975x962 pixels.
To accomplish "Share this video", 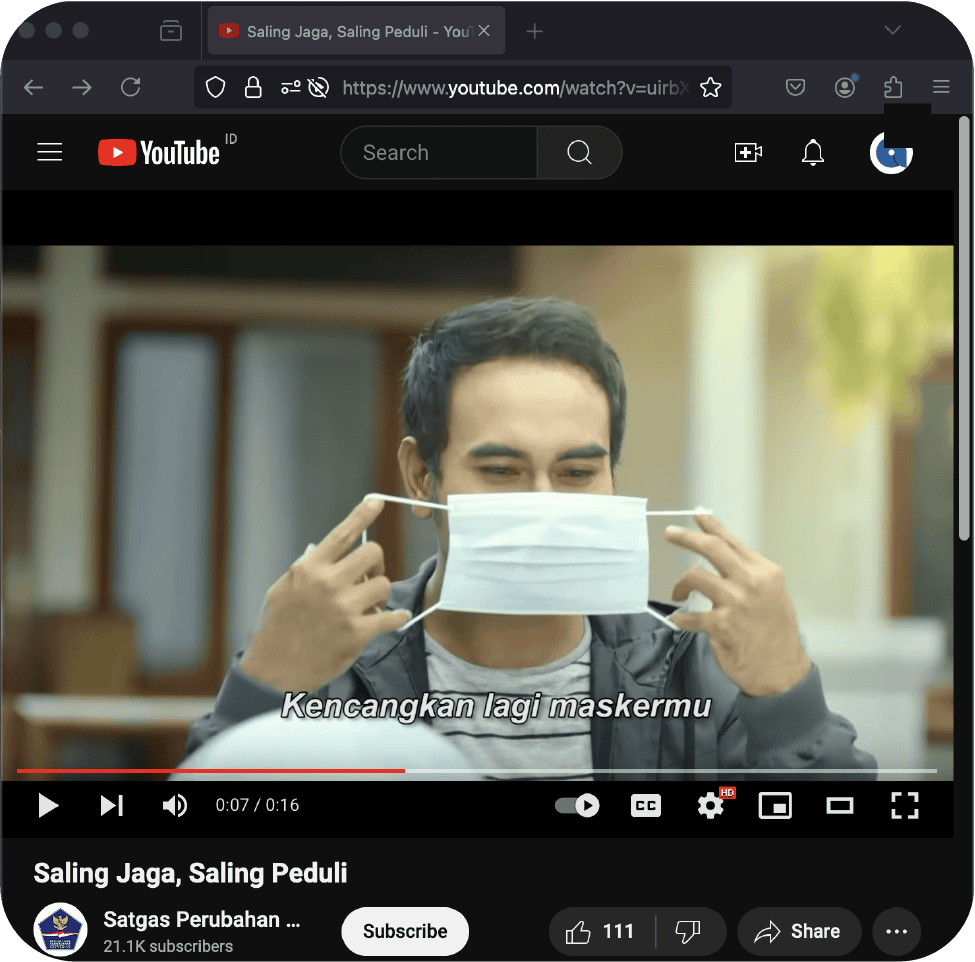I will click(798, 932).
